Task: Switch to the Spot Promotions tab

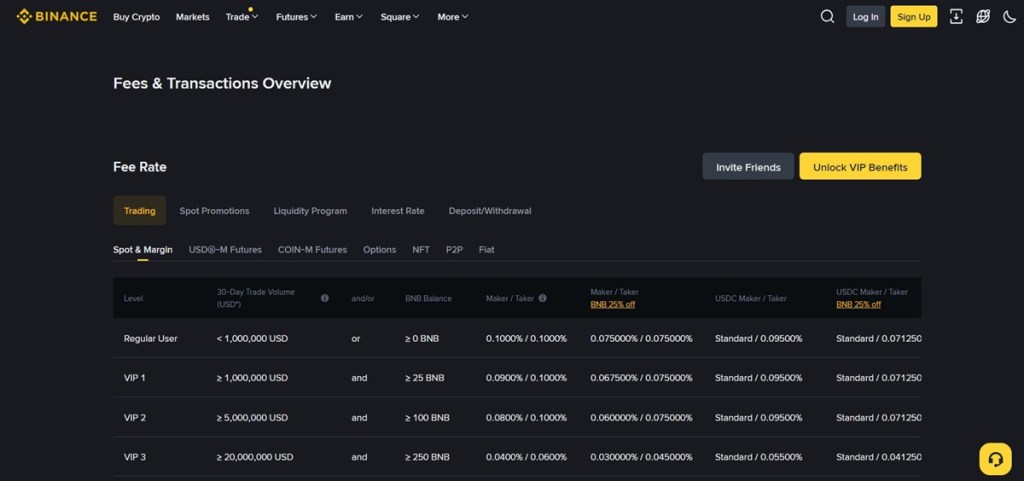Action: (214, 211)
